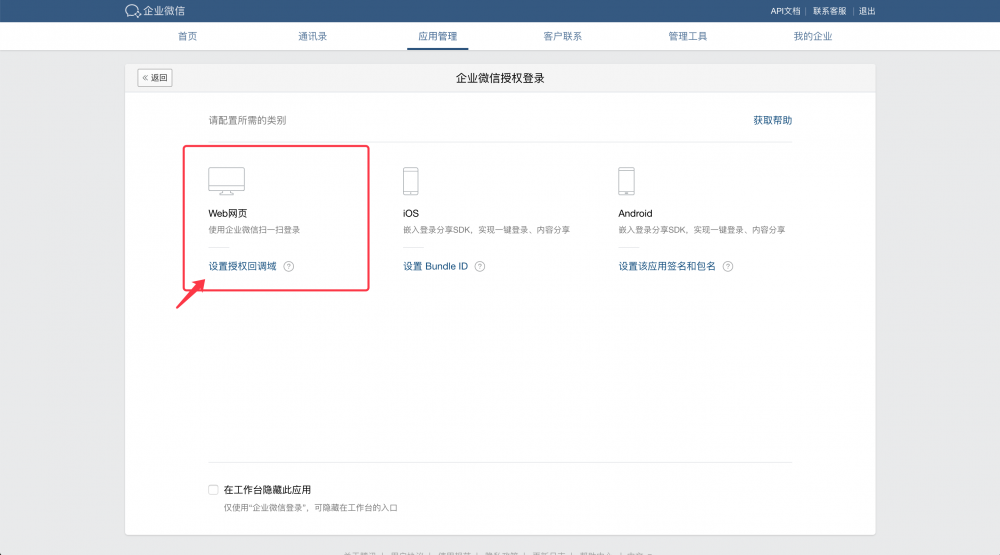
Task: Go to 首页 tab
Action: (x=188, y=36)
